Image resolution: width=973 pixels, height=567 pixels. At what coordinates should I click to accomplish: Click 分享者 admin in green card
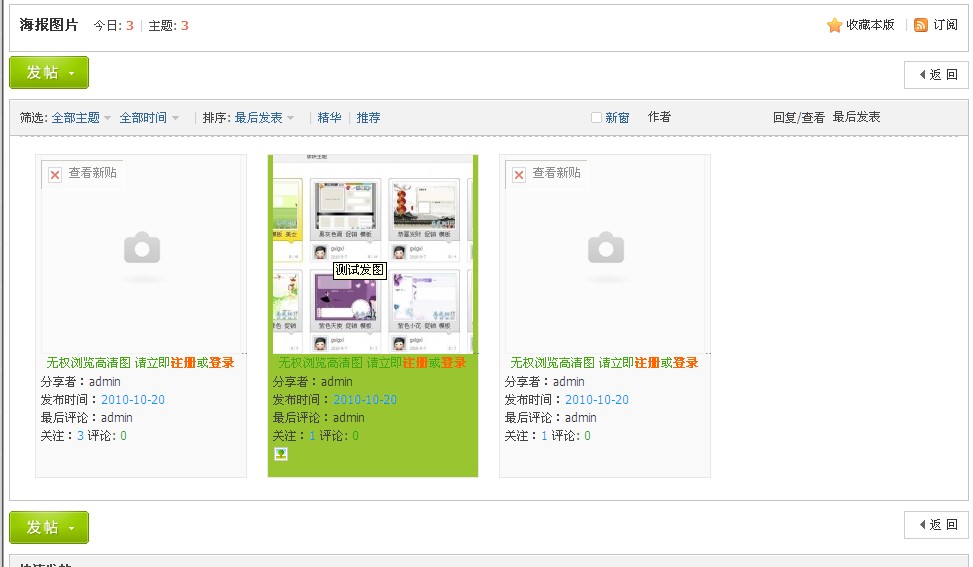pos(337,382)
